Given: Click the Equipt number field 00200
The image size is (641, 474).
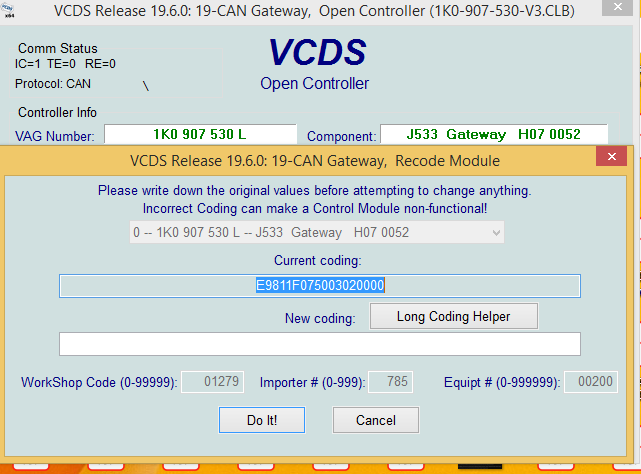Looking at the screenshot, I should tap(591, 382).
